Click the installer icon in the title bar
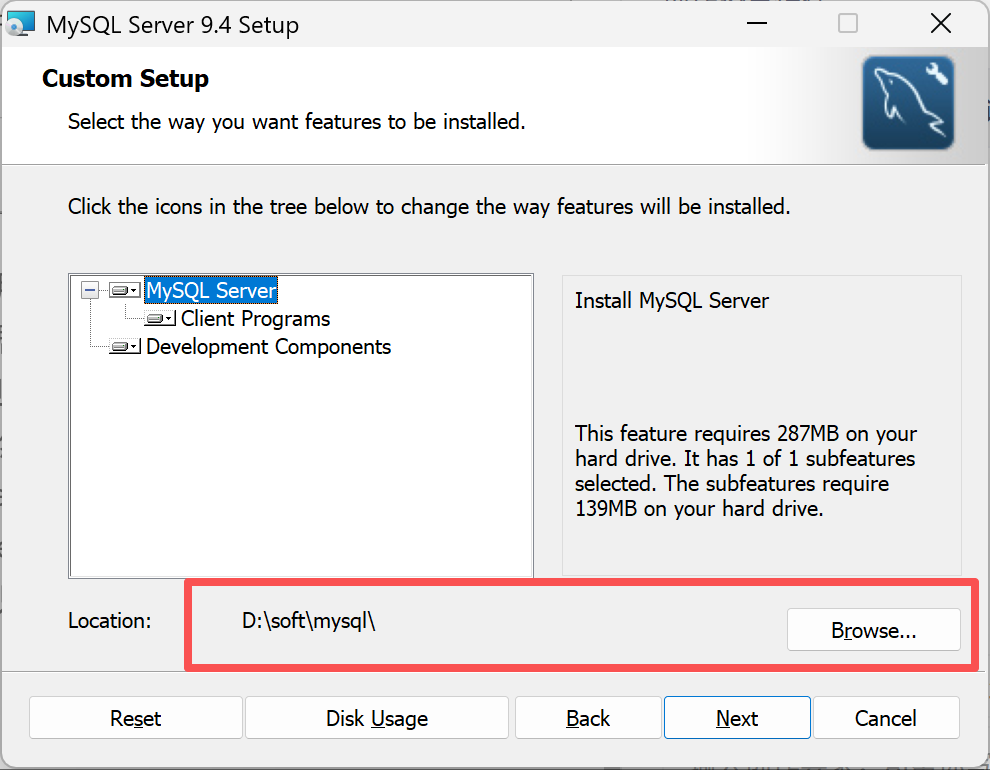This screenshot has width=990, height=770. click(20, 25)
